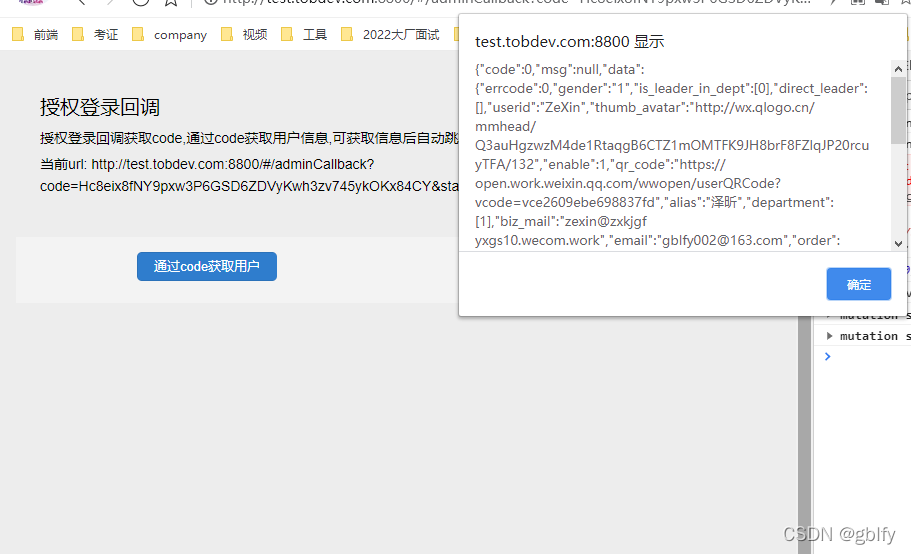Open the 工具 bookmark folder
This screenshot has width=911, height=554.
click(304, 35)
